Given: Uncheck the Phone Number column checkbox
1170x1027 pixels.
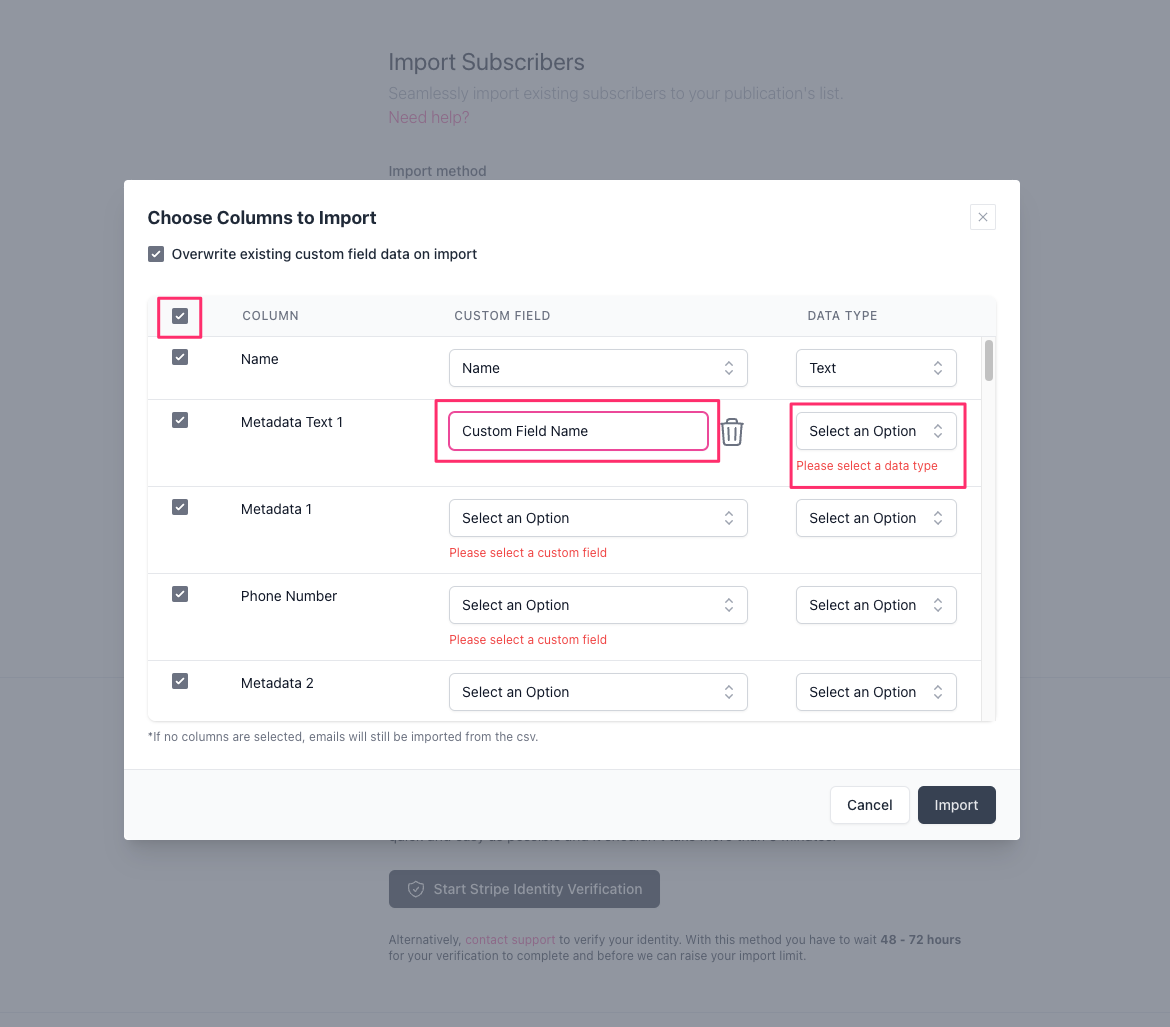Looking at the screenshot, I should point(180,594).
